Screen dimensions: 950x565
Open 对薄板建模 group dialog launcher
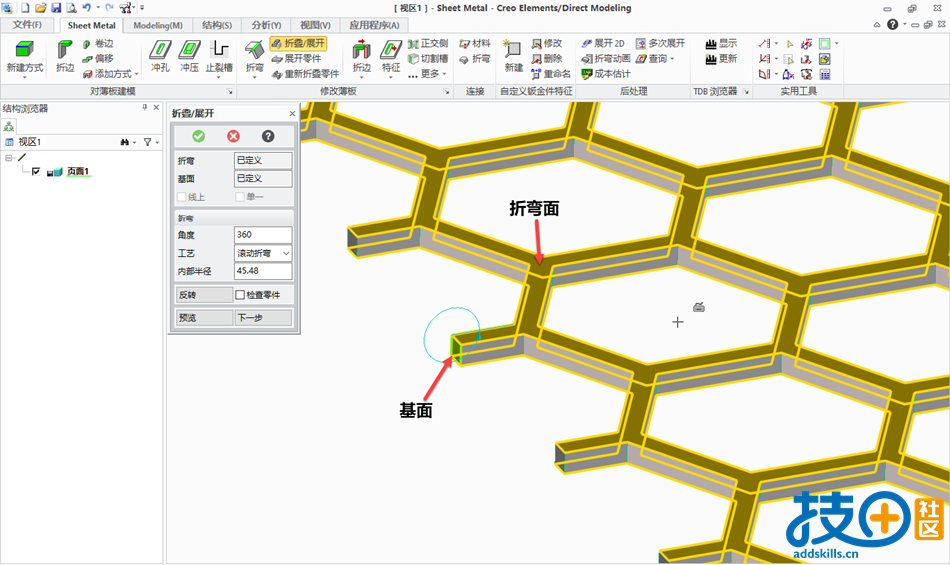pos(230,91)
